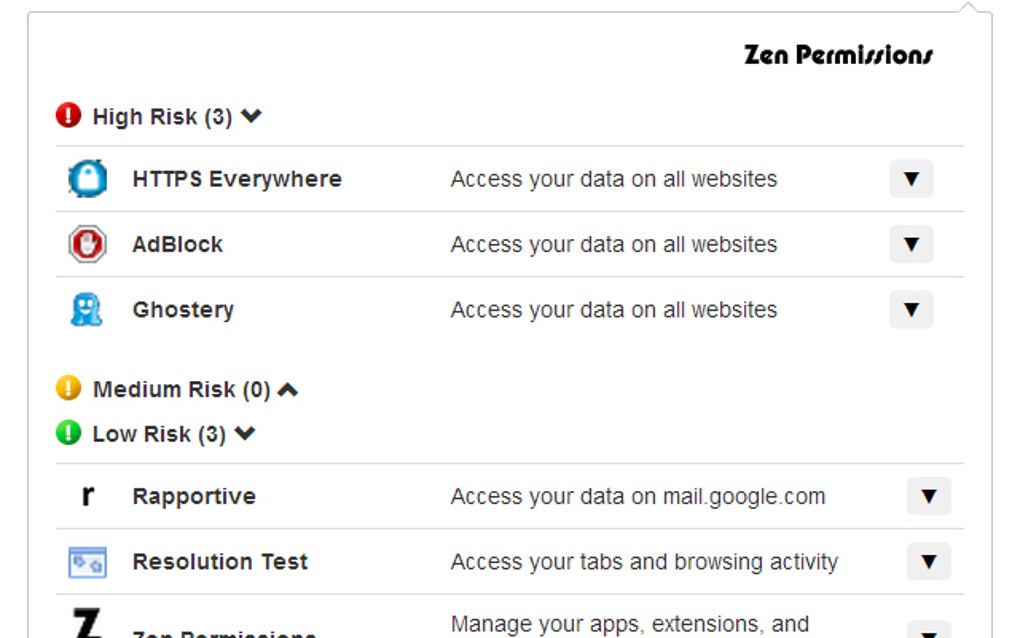Open the dropdown next to Ghostery
This screenshot has height=638, width=1020.
point(911,310)
